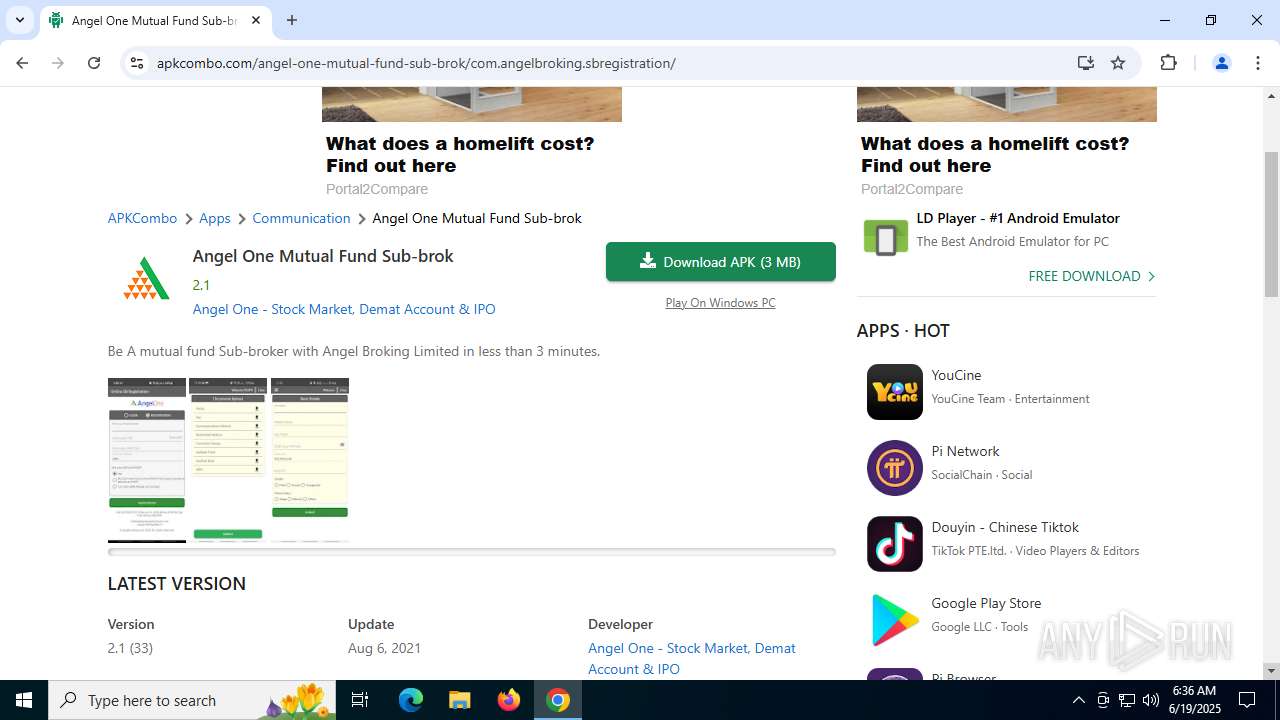Click the Play On Windows PC link

[x=720, y=303]
